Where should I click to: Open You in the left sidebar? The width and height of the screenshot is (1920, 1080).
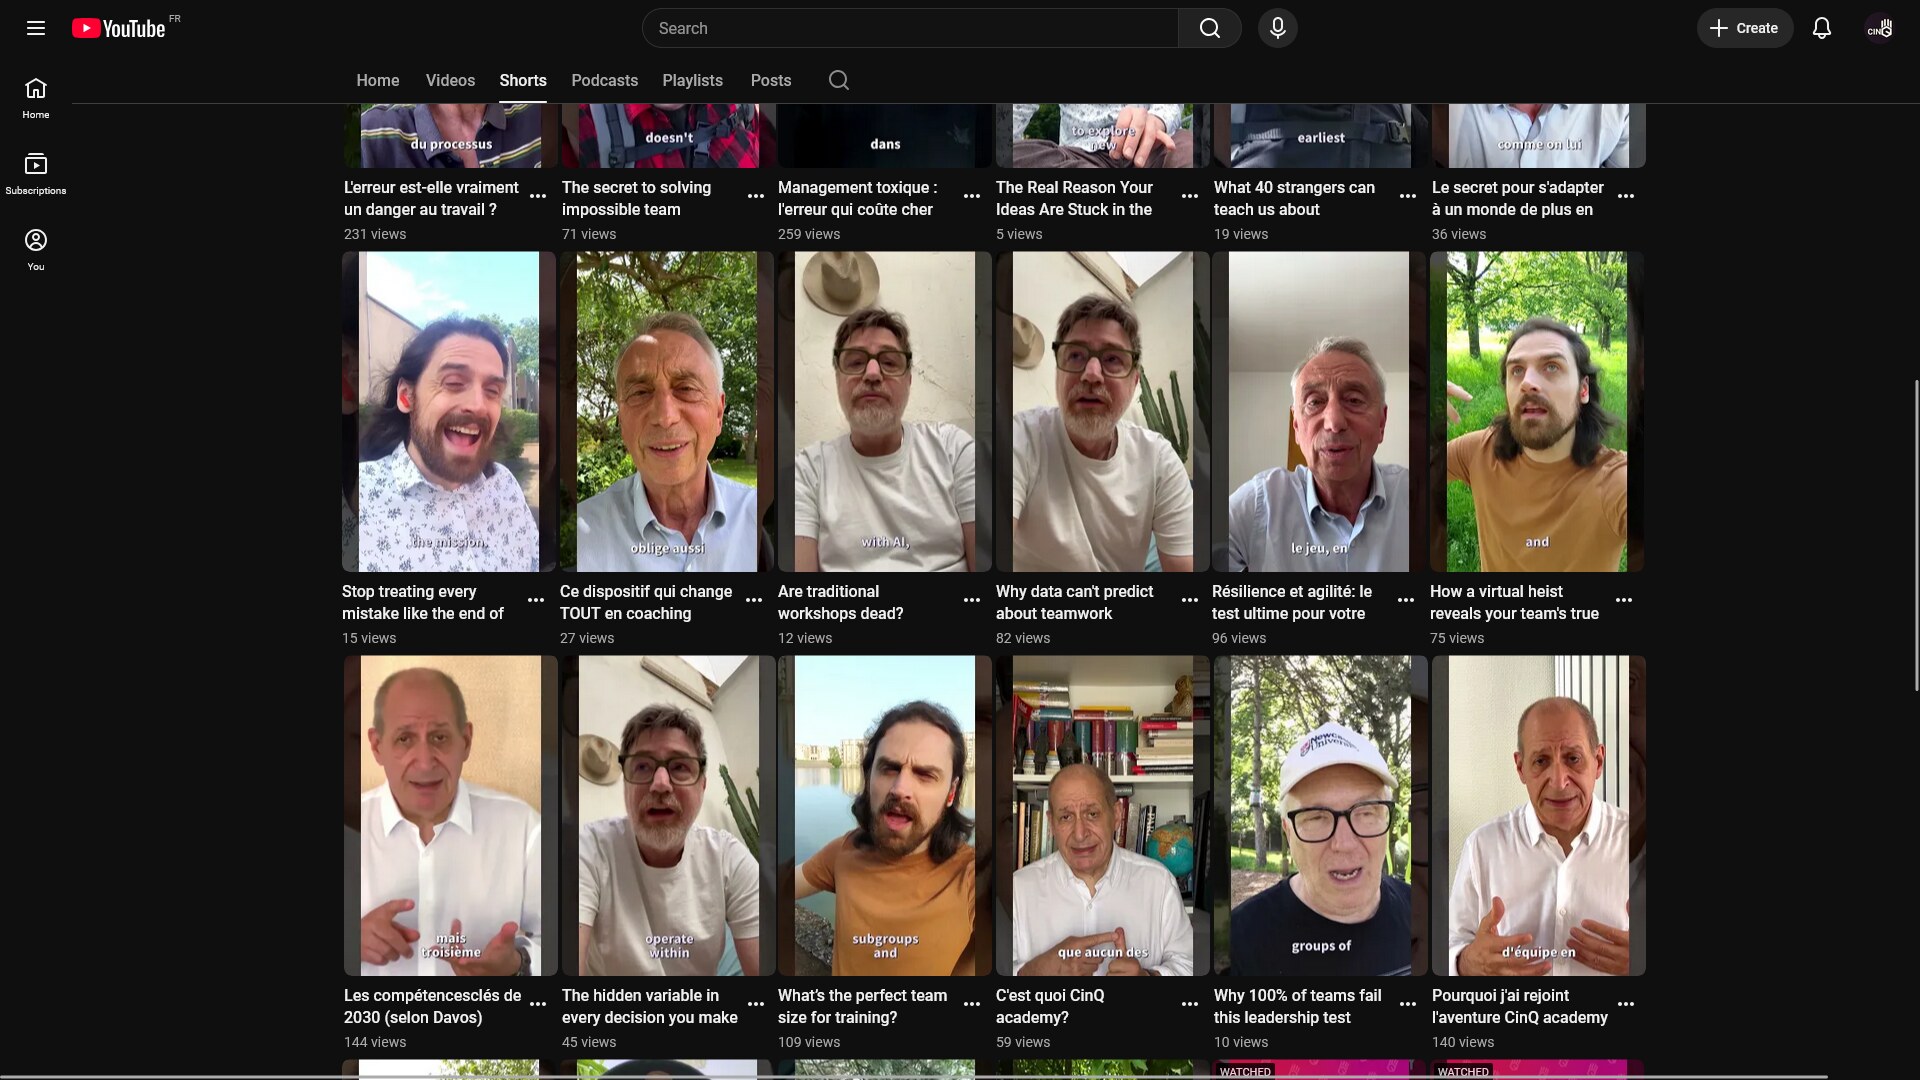click(x=36, y=250)
